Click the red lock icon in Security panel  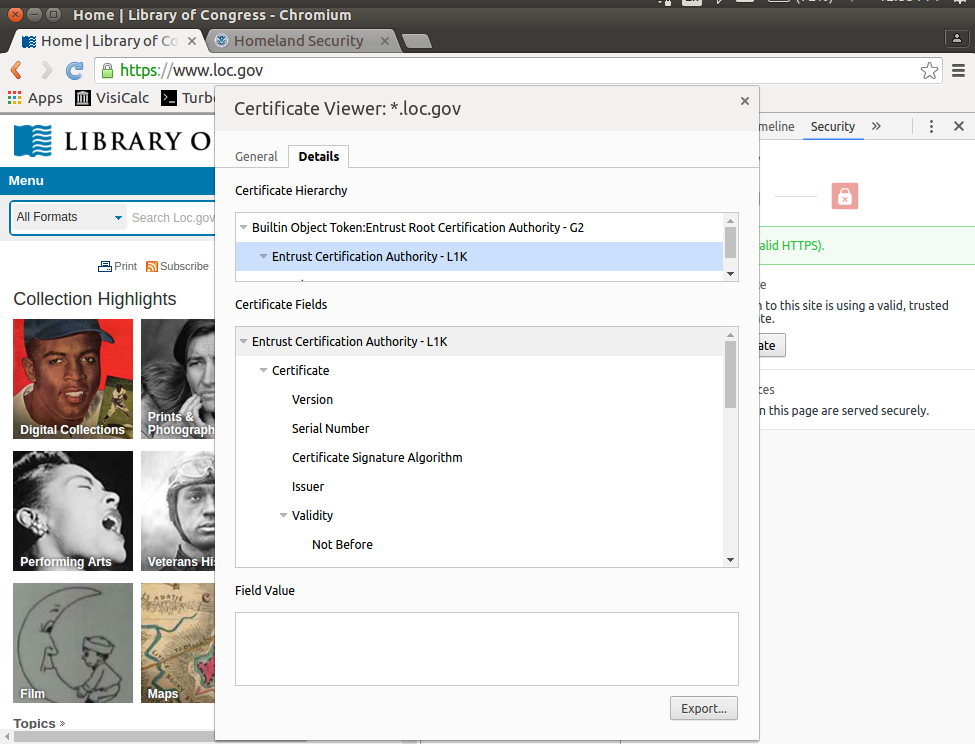pyautogui.click(x=844, y=196)
